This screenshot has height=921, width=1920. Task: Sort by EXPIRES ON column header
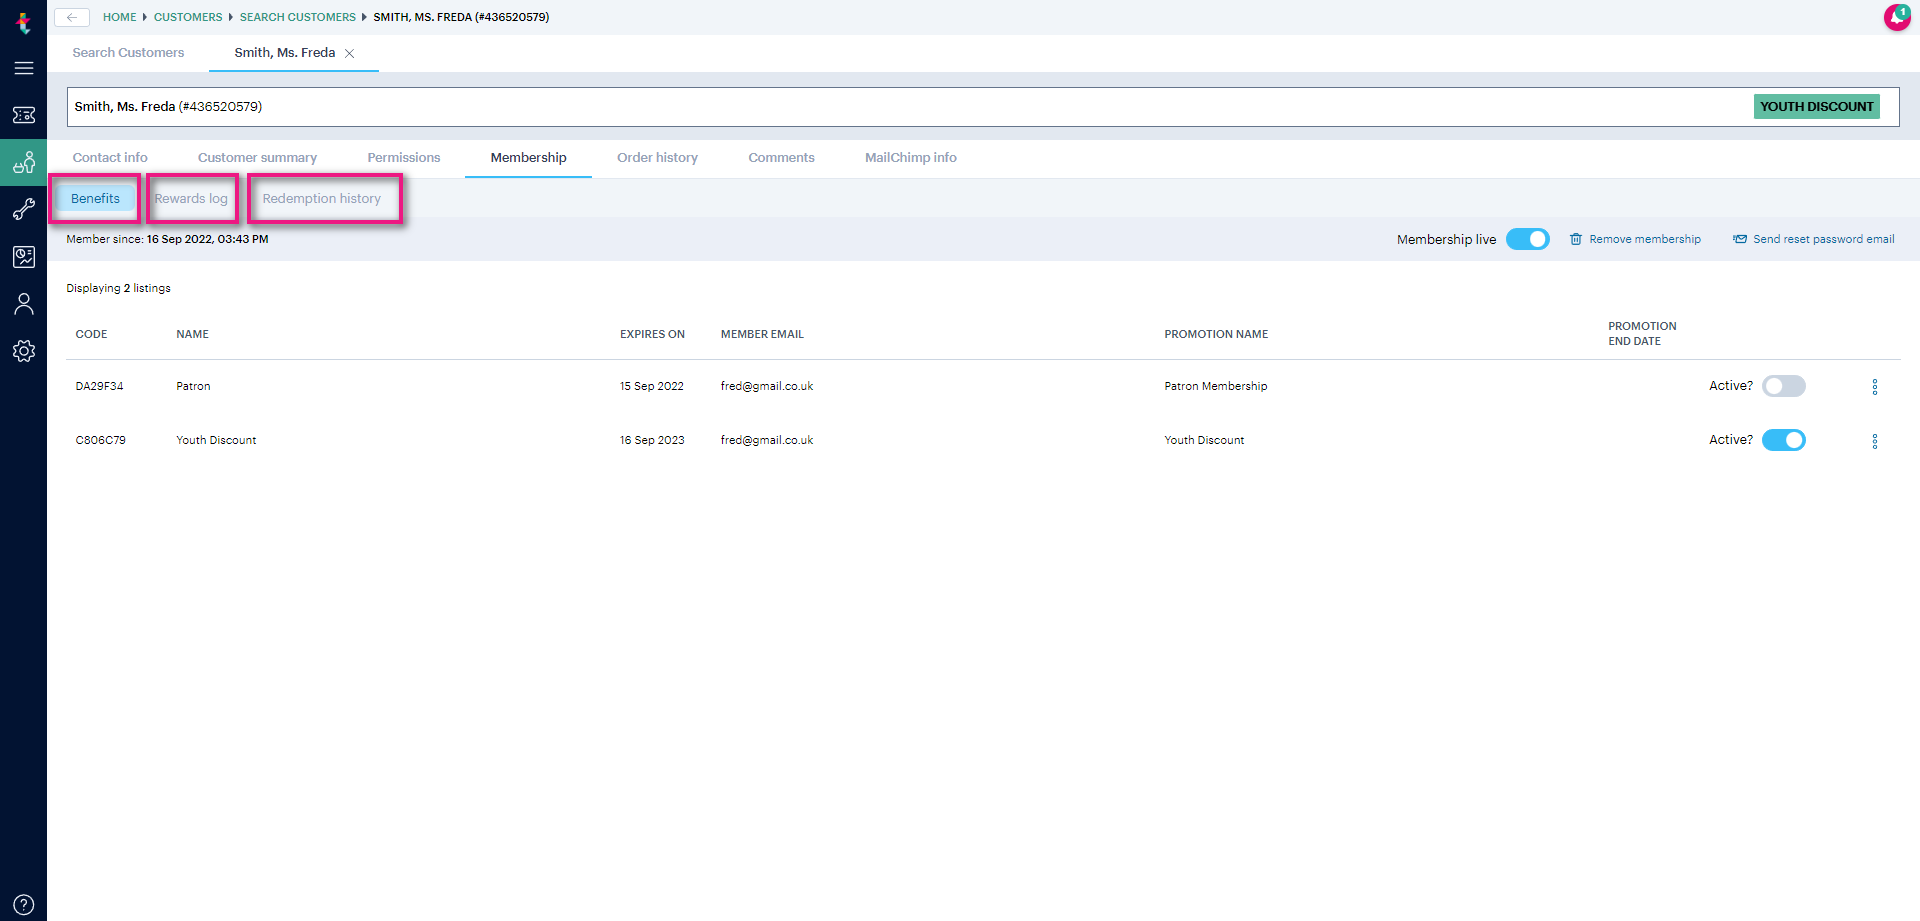pos(652,334)
